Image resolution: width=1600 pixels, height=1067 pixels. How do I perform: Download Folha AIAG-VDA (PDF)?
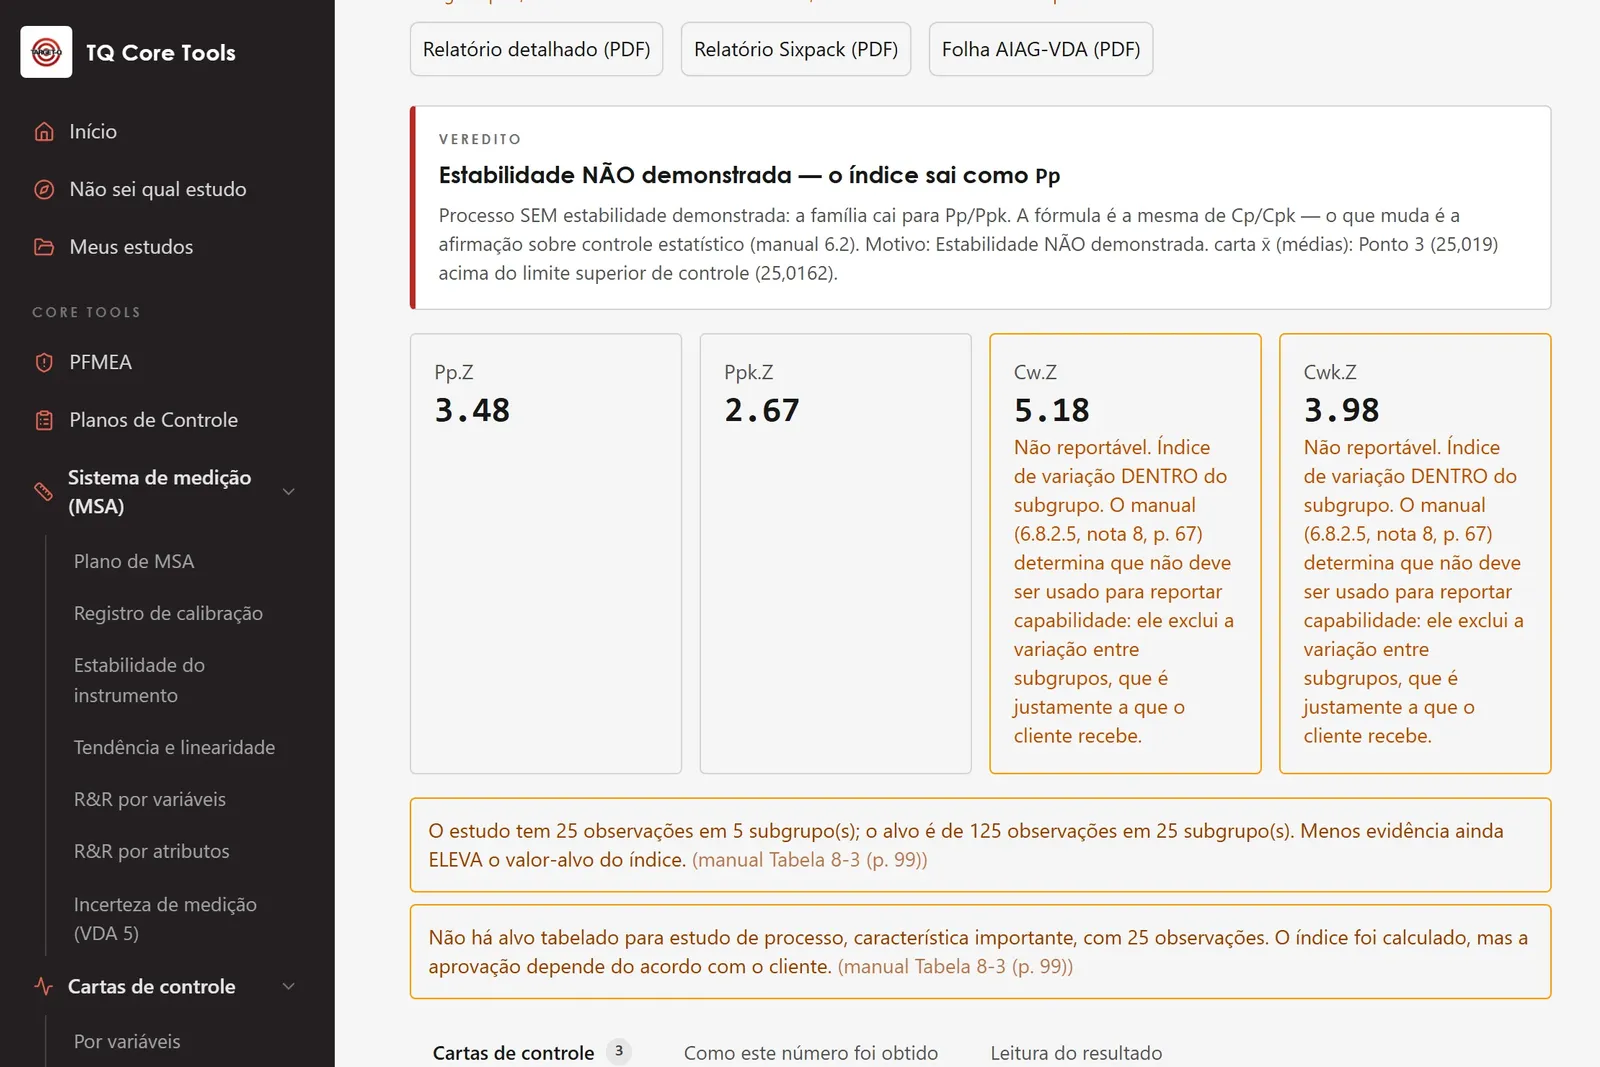coord(1041,49)
